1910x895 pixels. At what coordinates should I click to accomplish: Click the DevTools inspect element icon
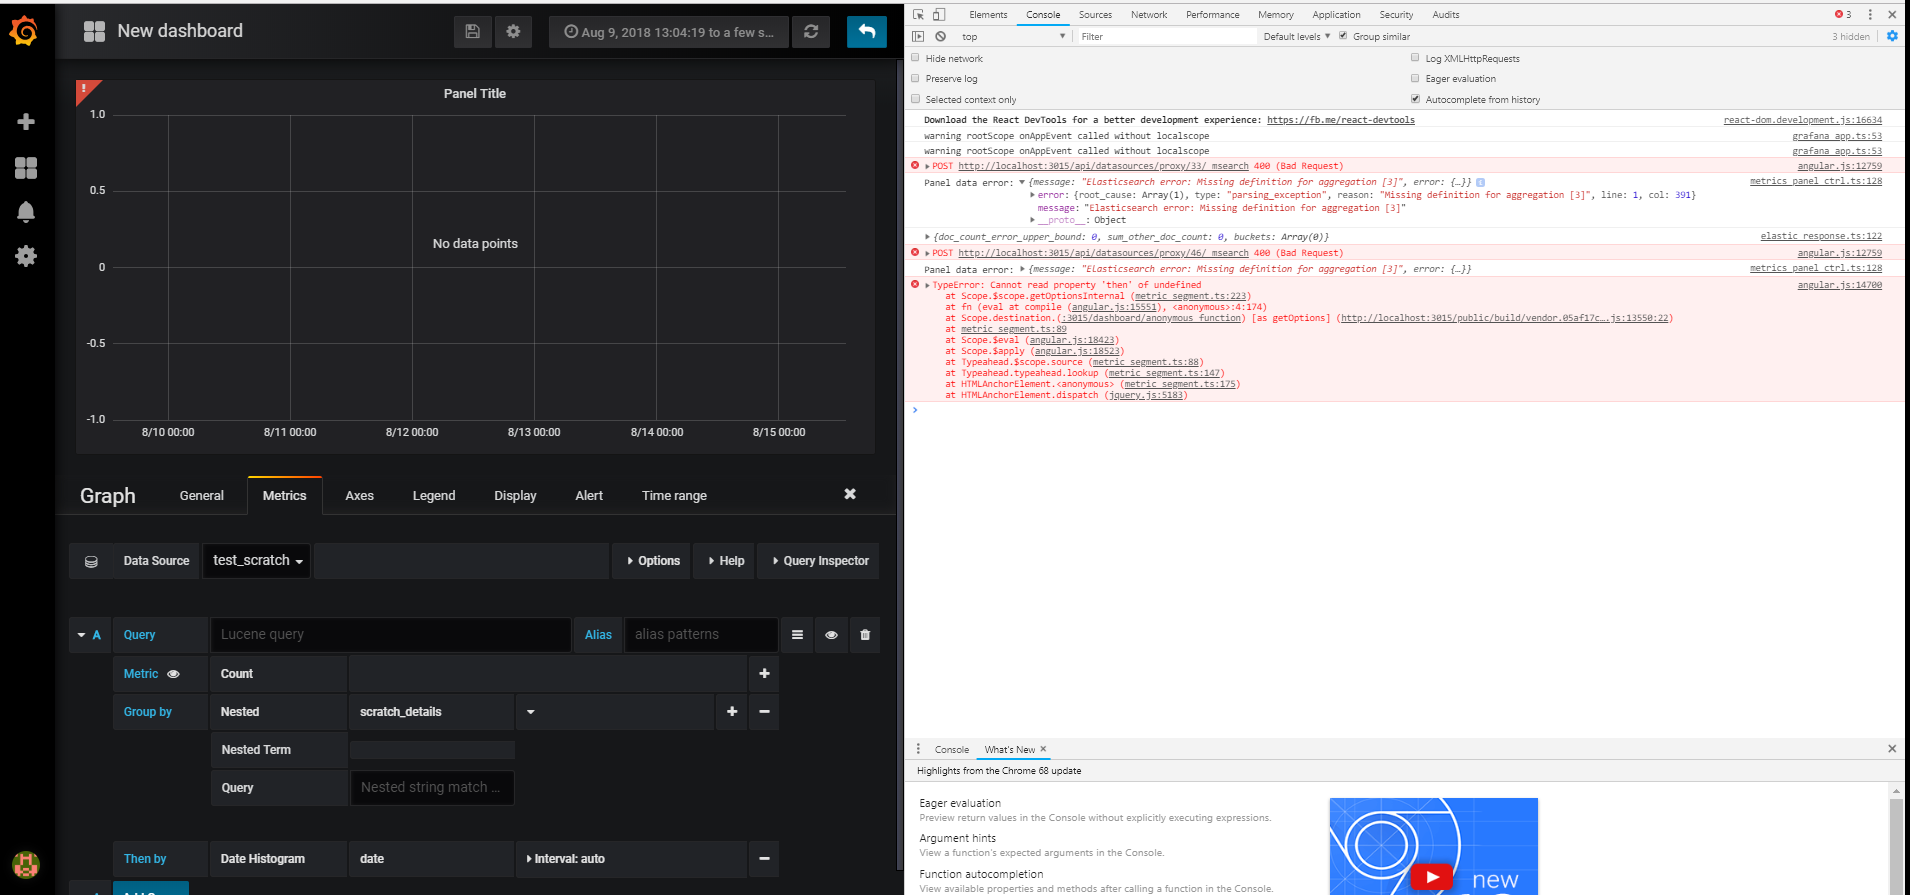coord(918,14)
